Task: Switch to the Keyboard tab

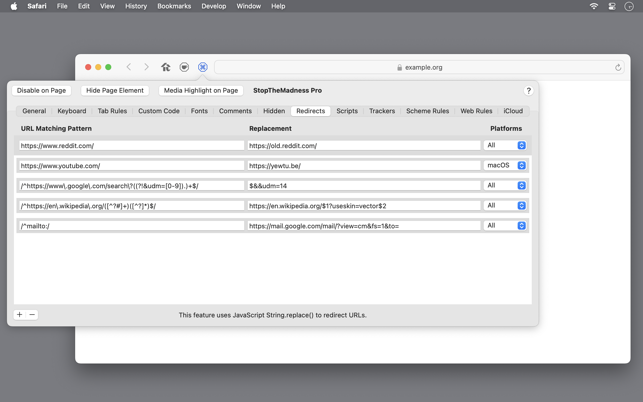Action: [72, 111]
